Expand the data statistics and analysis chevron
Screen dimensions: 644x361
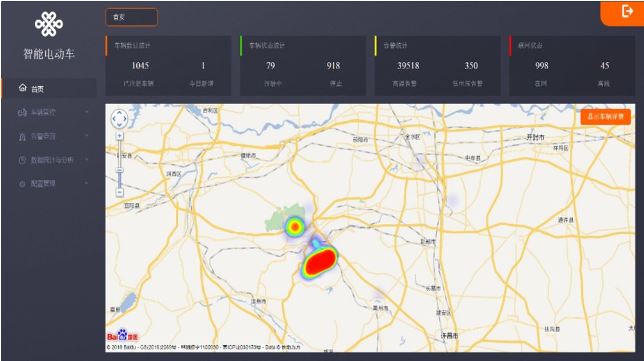[x=87, y=160]
